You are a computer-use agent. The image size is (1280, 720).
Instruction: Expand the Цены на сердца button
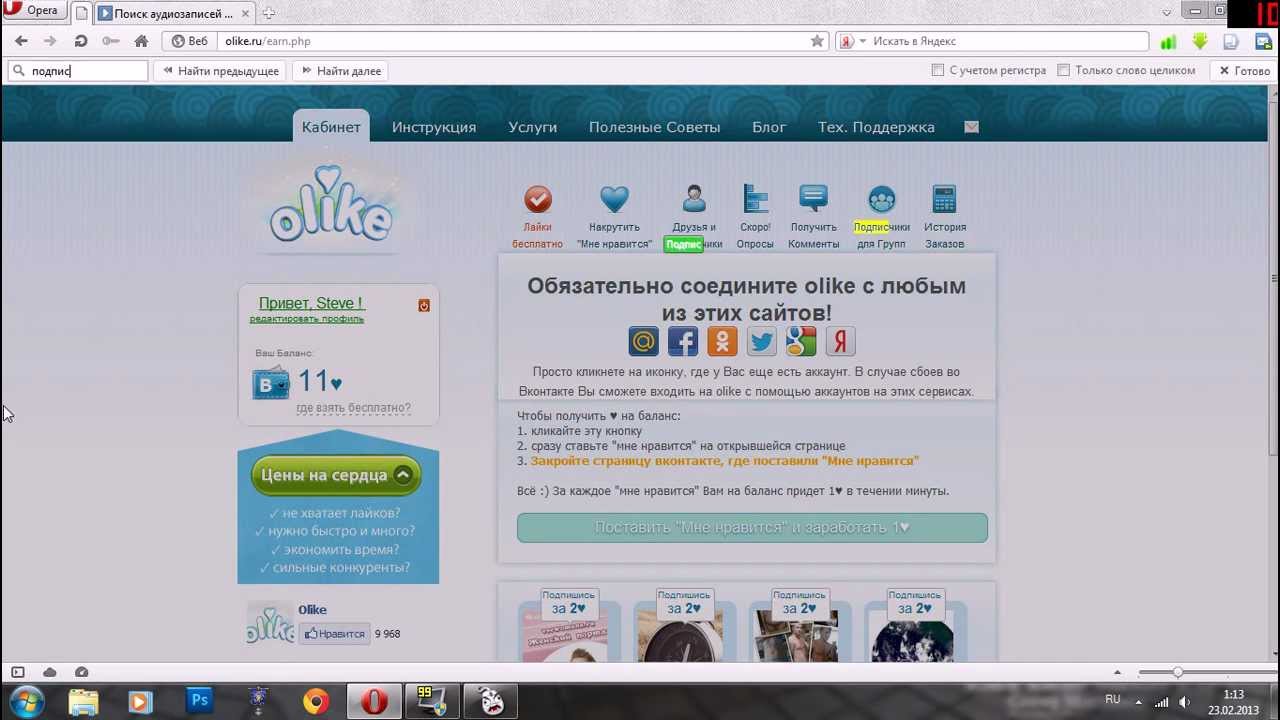pyautogui.click(x=336, y=475)
